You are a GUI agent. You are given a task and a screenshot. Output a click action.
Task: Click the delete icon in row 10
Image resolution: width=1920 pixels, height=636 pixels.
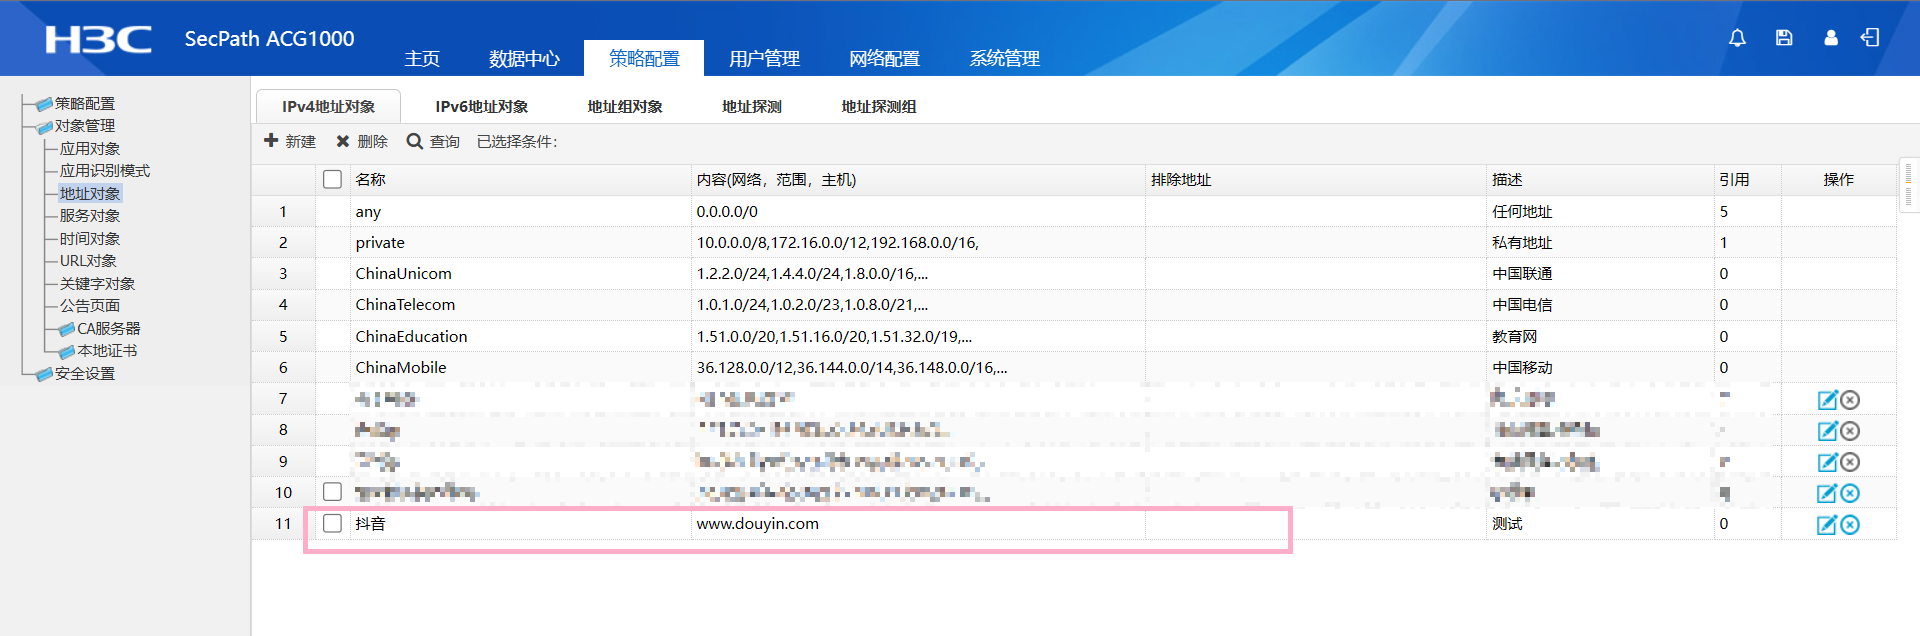pos(1850,493)
